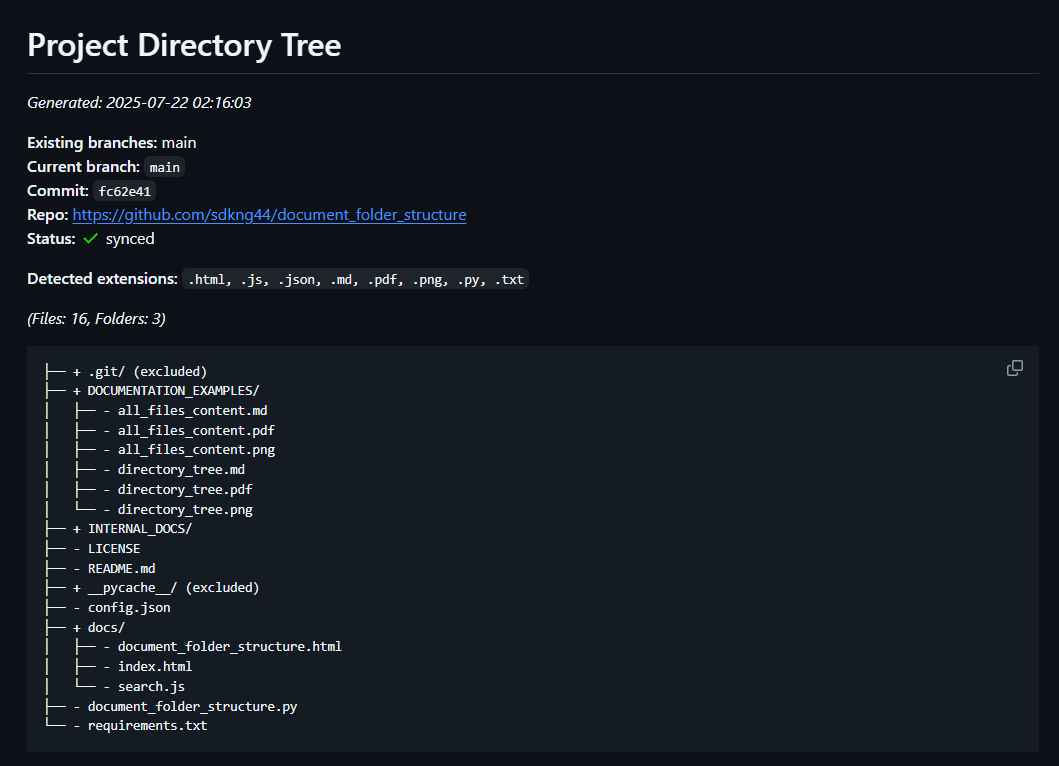This screenshot has width=1059, height=766.
Task: Select all_files_content.md in the tree
Action: tap(192, 410)
